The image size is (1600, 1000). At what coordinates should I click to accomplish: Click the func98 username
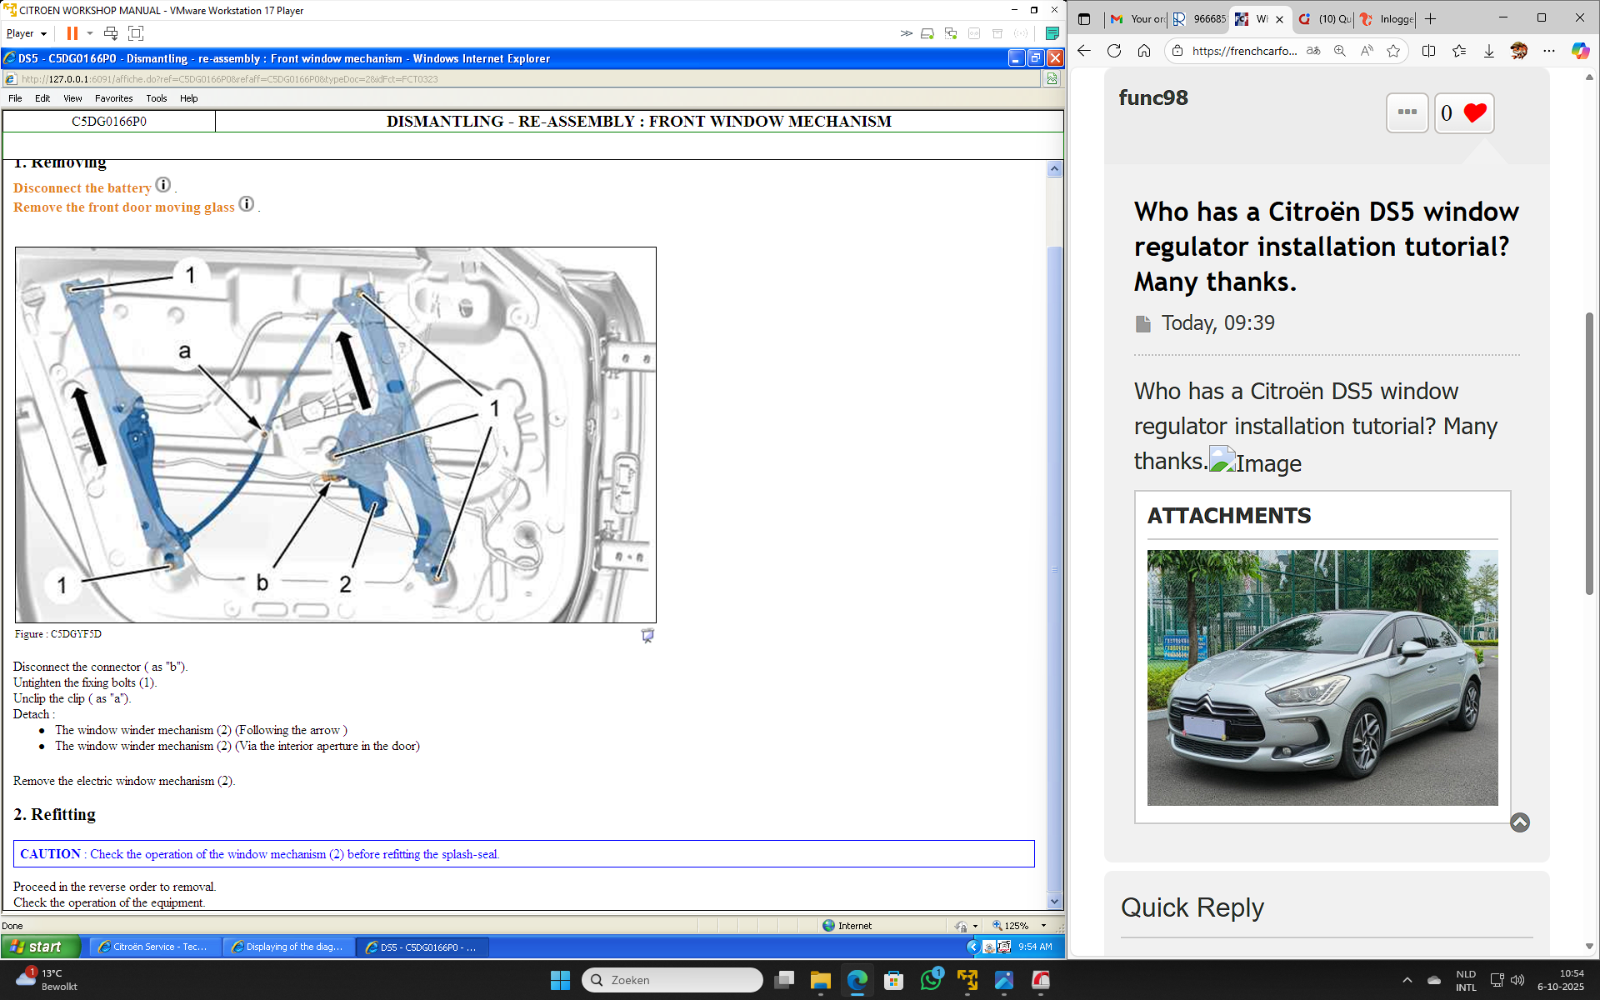(1153, 98)
